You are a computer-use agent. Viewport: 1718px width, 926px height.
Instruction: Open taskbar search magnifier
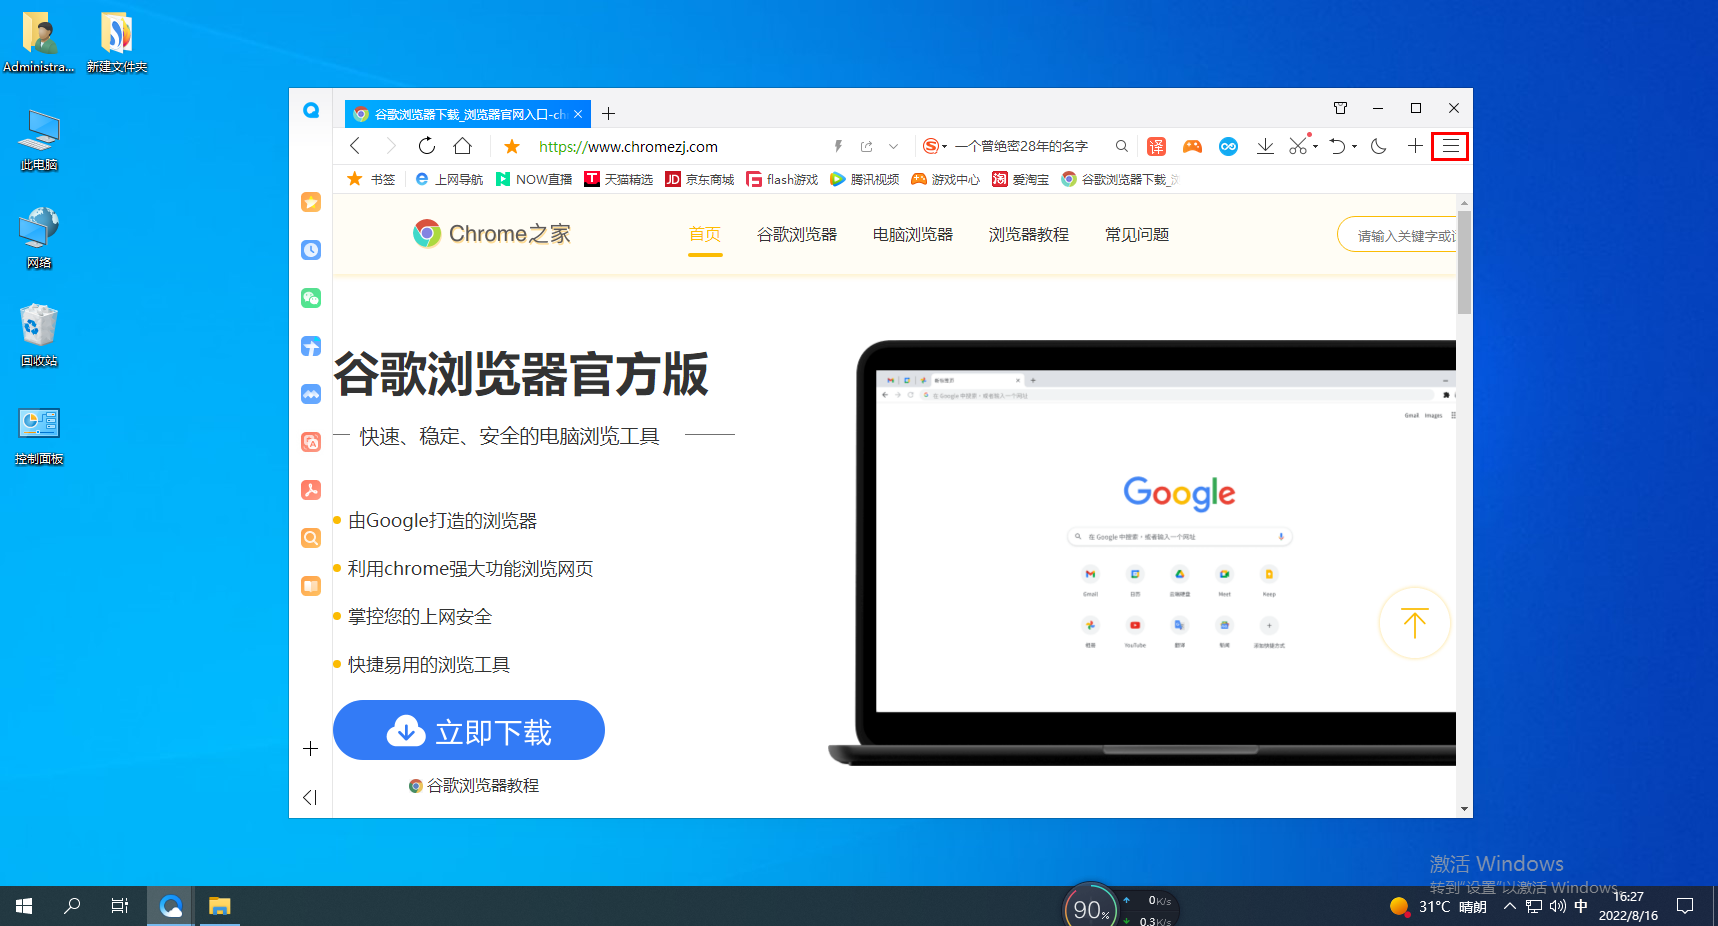tap(72, 906)
